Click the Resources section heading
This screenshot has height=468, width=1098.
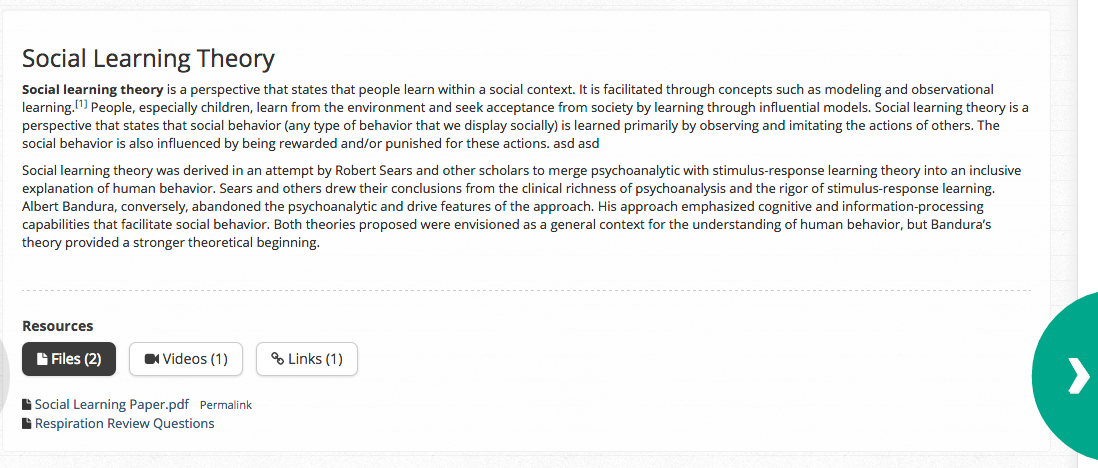(57, 326)
